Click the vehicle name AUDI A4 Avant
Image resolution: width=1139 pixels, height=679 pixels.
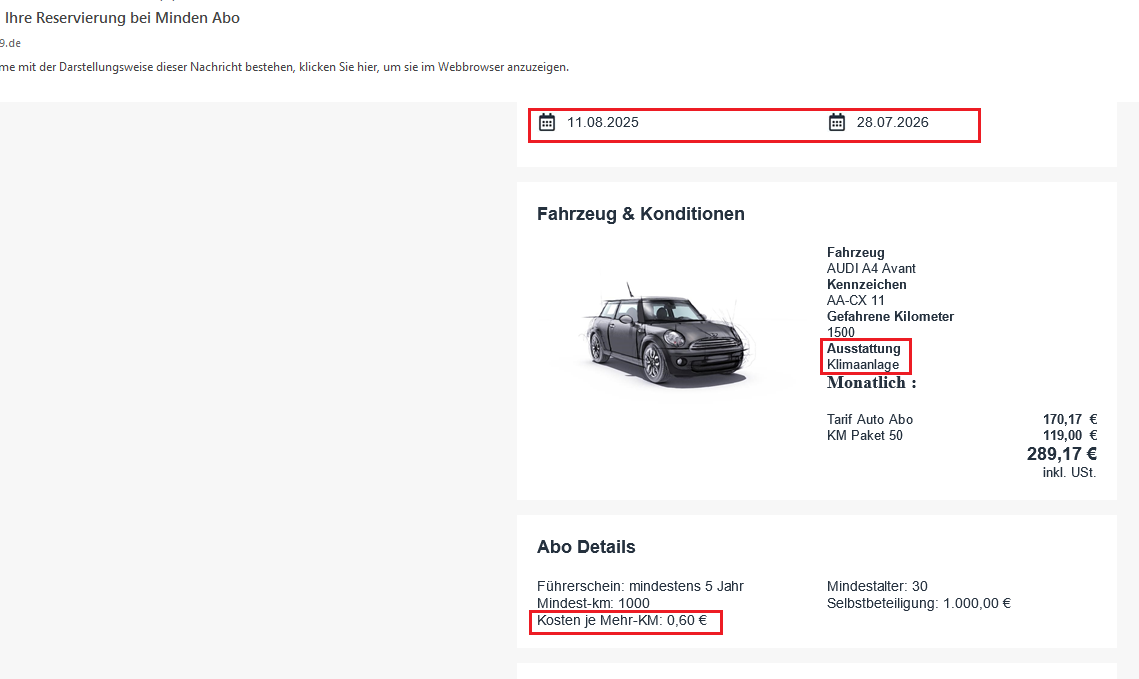click(x=871, y=268)
